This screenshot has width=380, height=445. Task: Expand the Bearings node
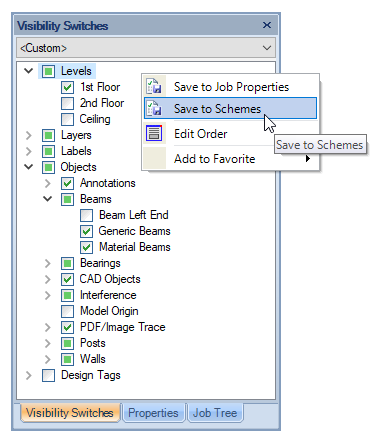tap(48, 263)
